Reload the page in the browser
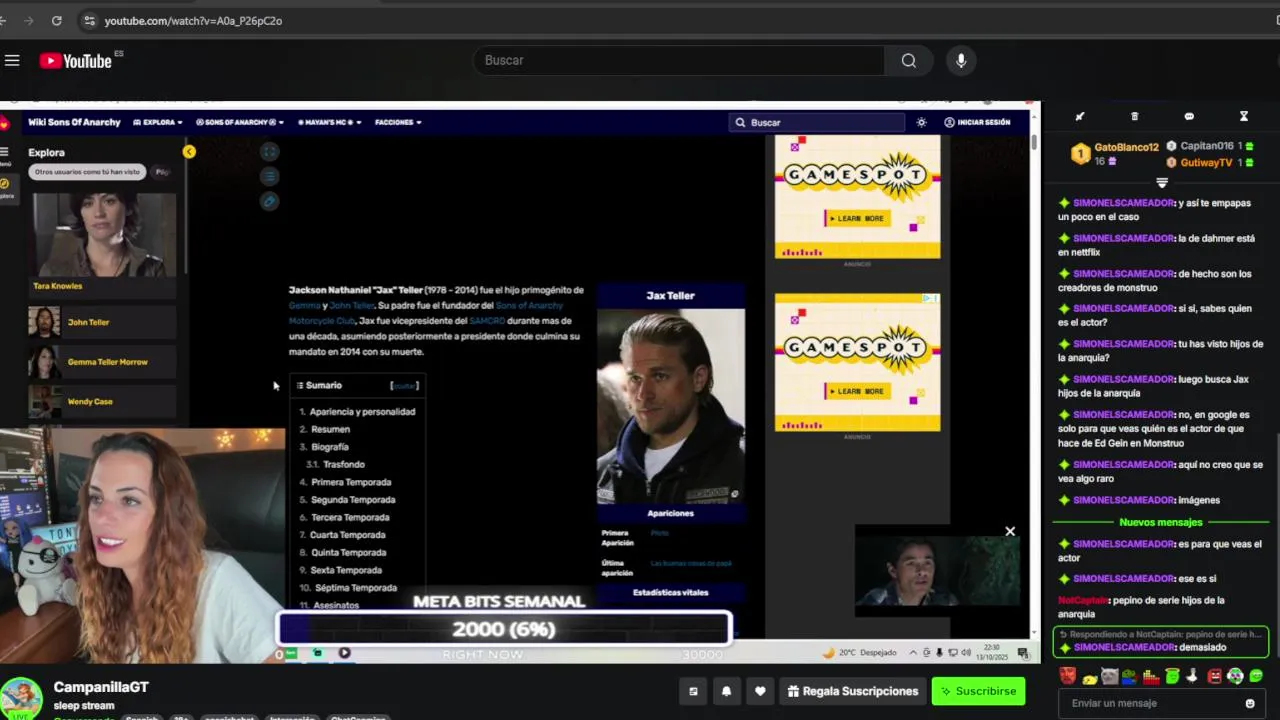Viewport: 1280px width, 720px height. pos(56,20)
